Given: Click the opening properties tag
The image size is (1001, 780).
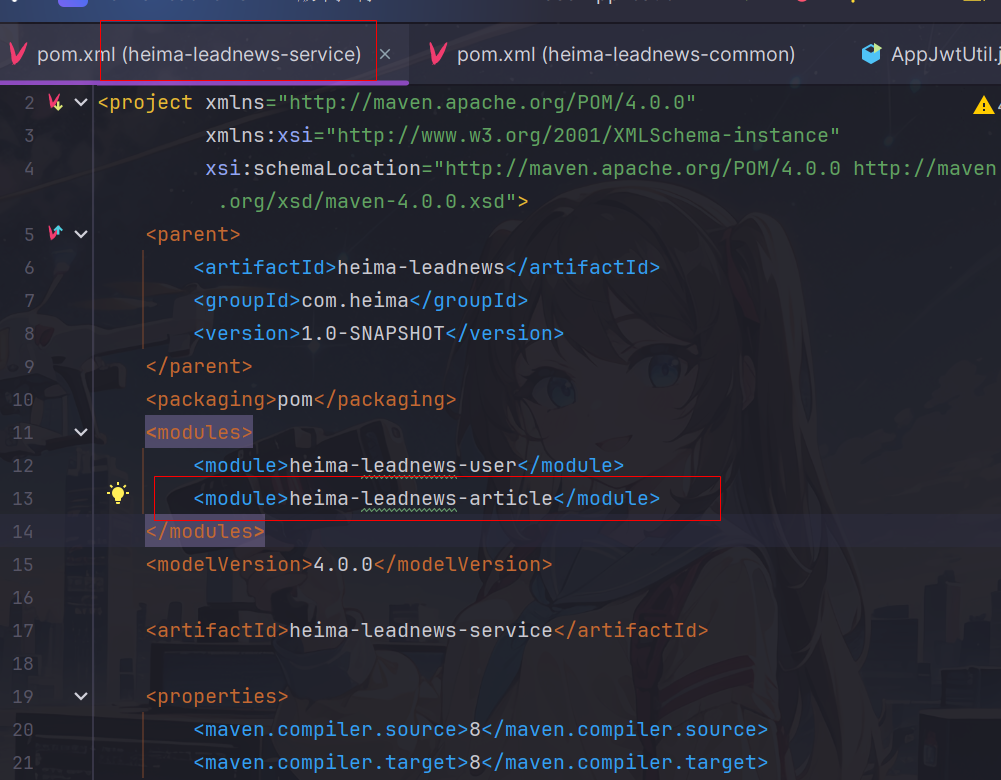Looking at the screenshot, I should point(217,696).
